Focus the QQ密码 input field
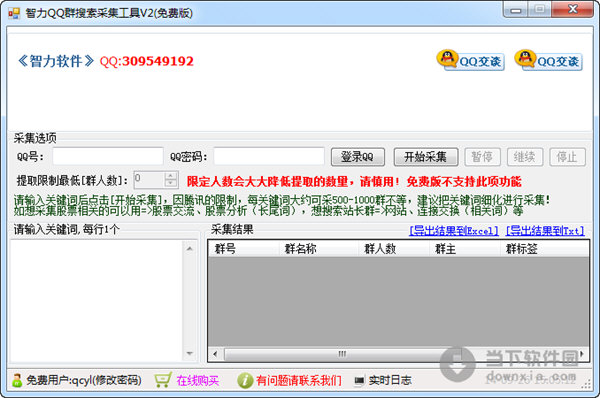This screenshot has width=600, height=398. 269,157
